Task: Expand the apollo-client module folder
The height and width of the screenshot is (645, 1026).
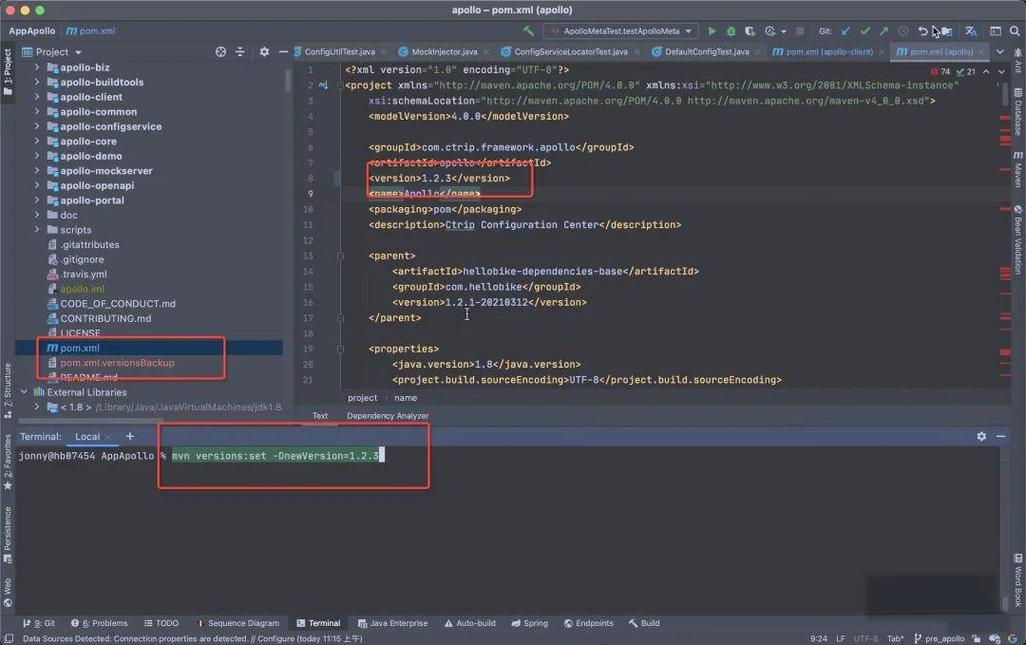Action: 37,97
